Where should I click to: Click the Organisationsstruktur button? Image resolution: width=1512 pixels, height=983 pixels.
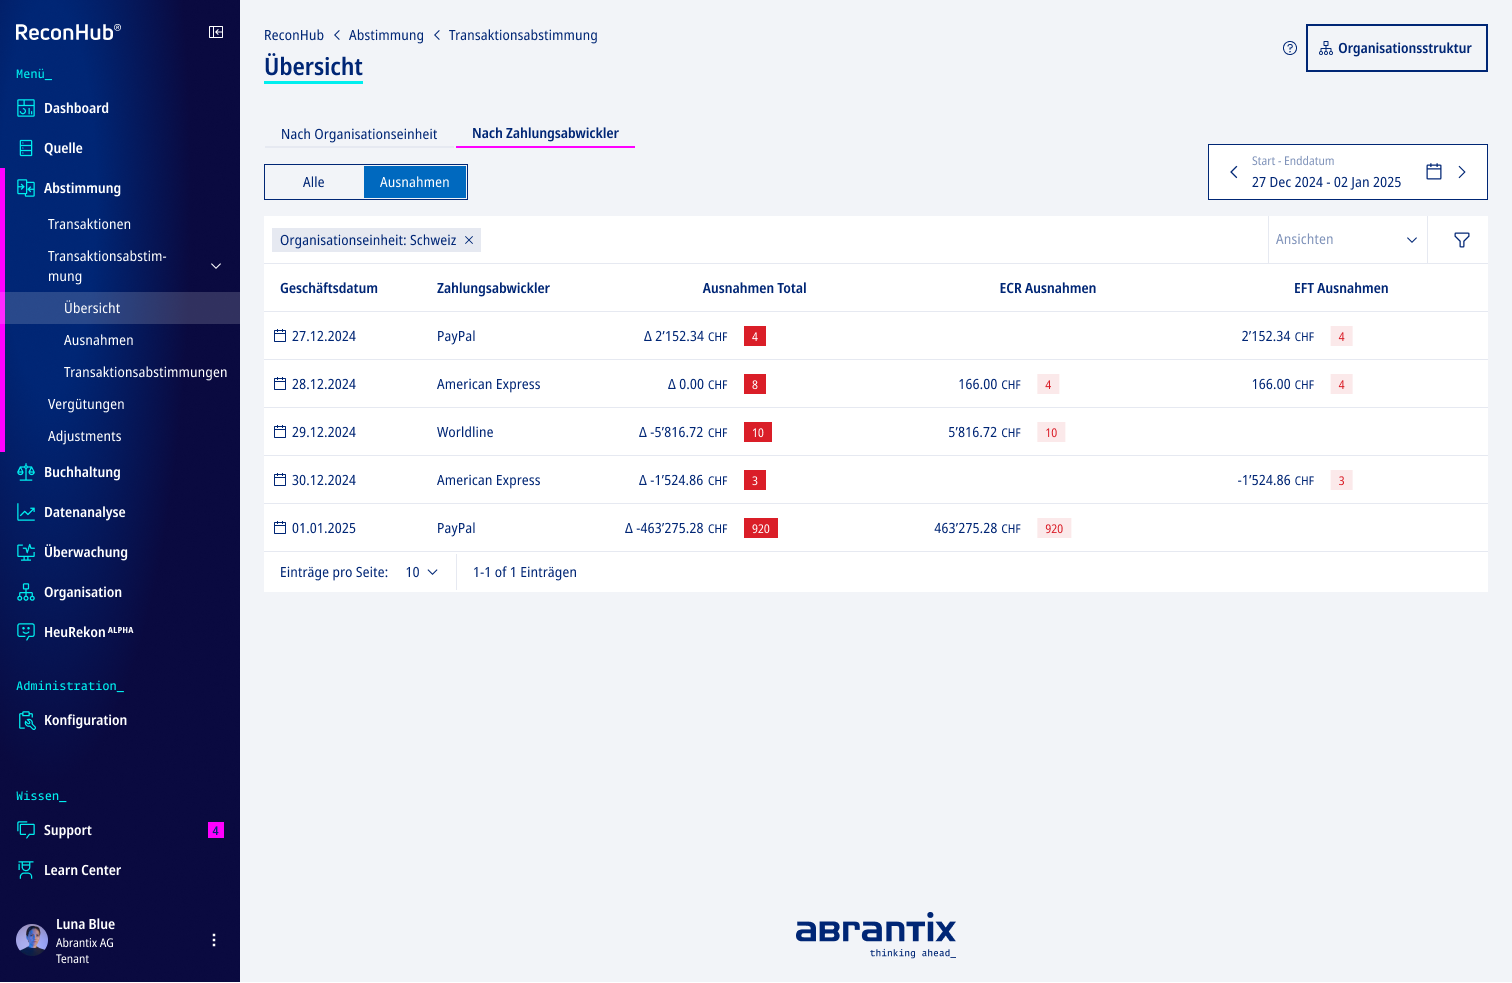coord(1396,48)
